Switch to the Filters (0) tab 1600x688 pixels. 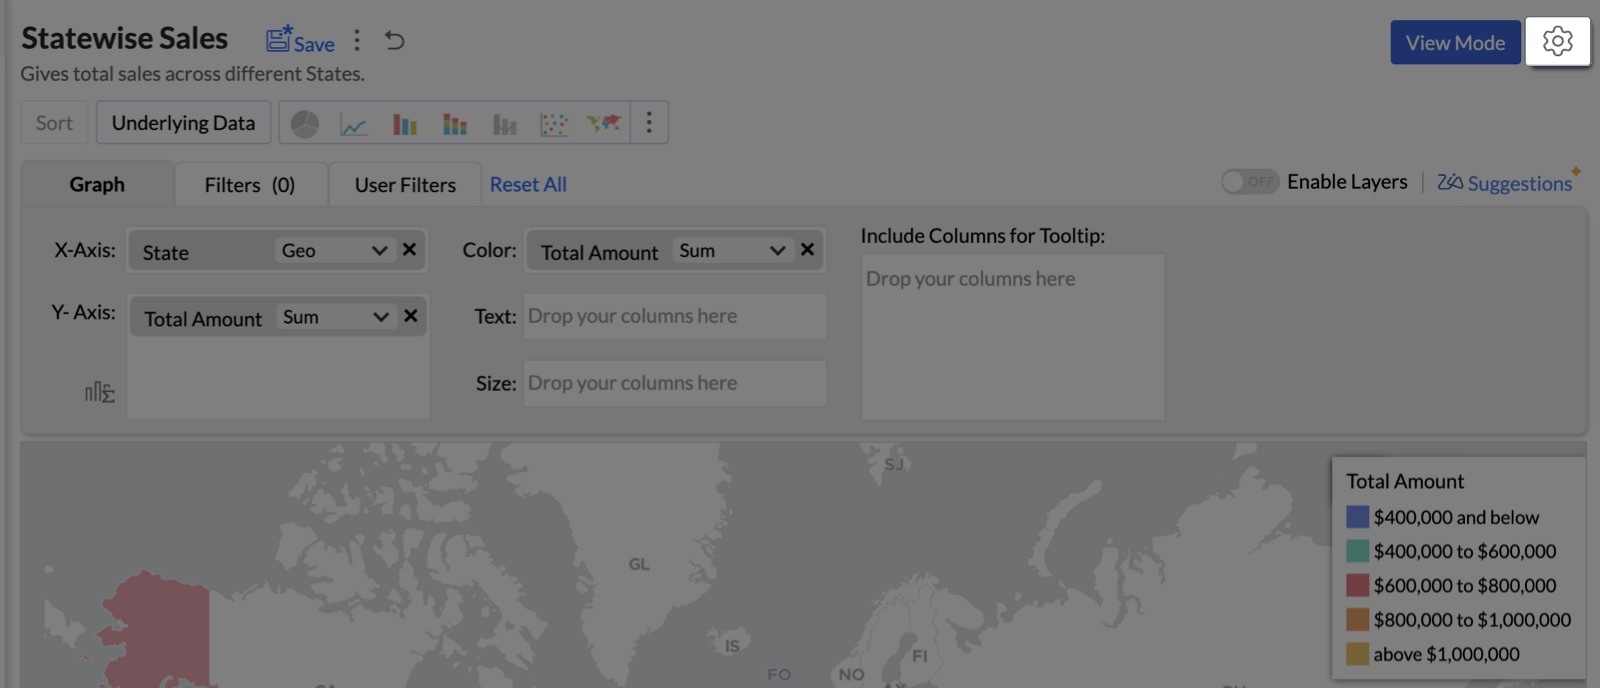coord(250,185)
